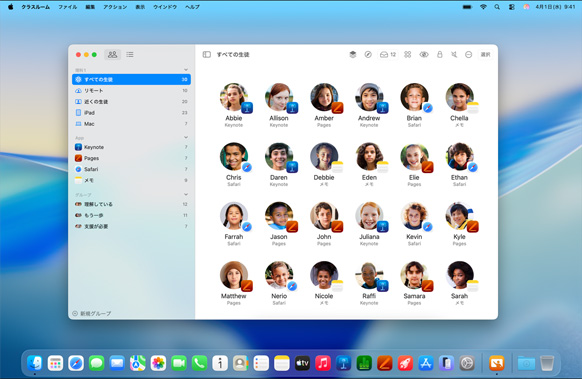Viewport: 582px width, 379px height.
Task: Select student Brian's avatar
Action: coord(414,97)
